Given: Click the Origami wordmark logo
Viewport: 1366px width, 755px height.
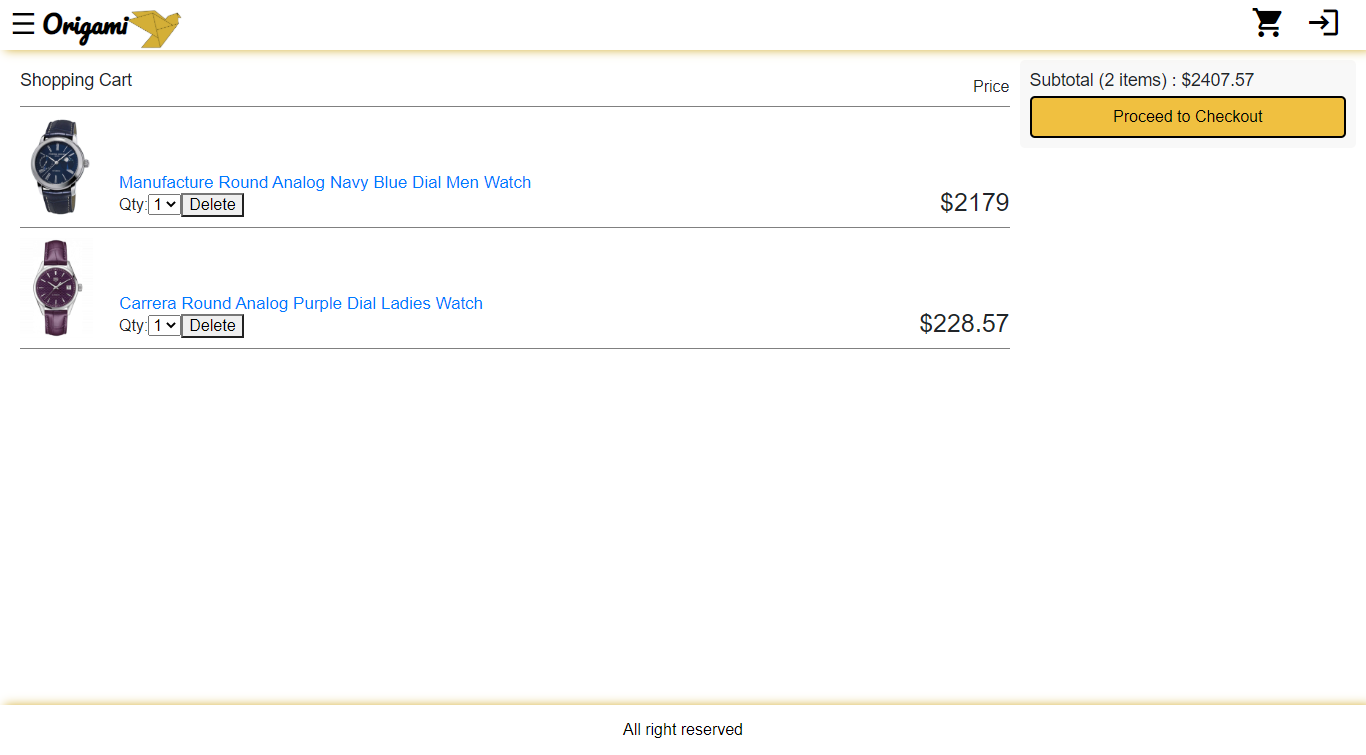Looking at the screenshot, I should pos(85,25).
